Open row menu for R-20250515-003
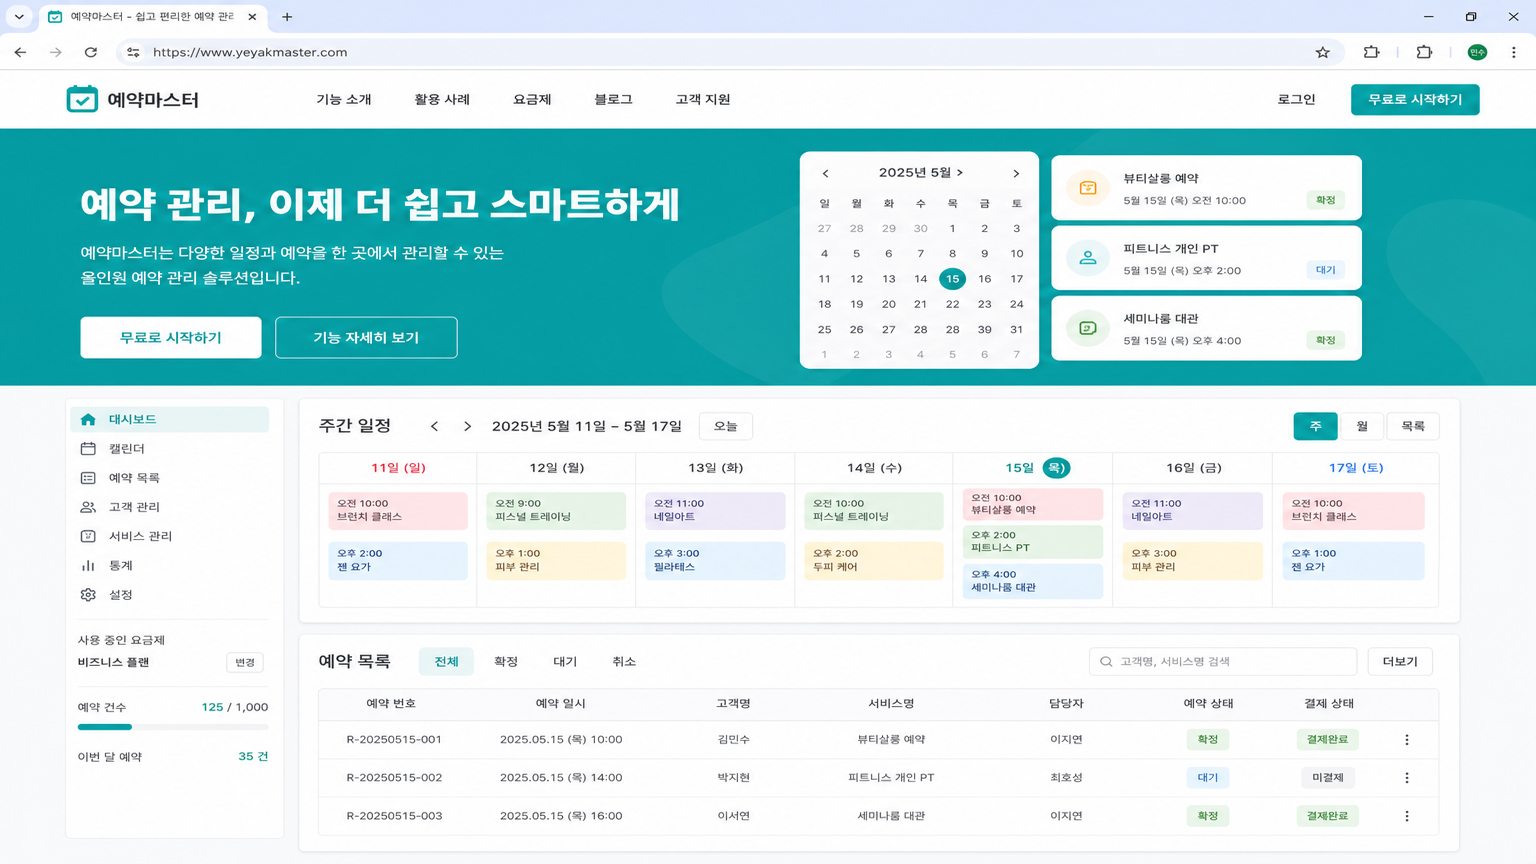Viewport: 1536px width, 864px height. pos(1406,816)
